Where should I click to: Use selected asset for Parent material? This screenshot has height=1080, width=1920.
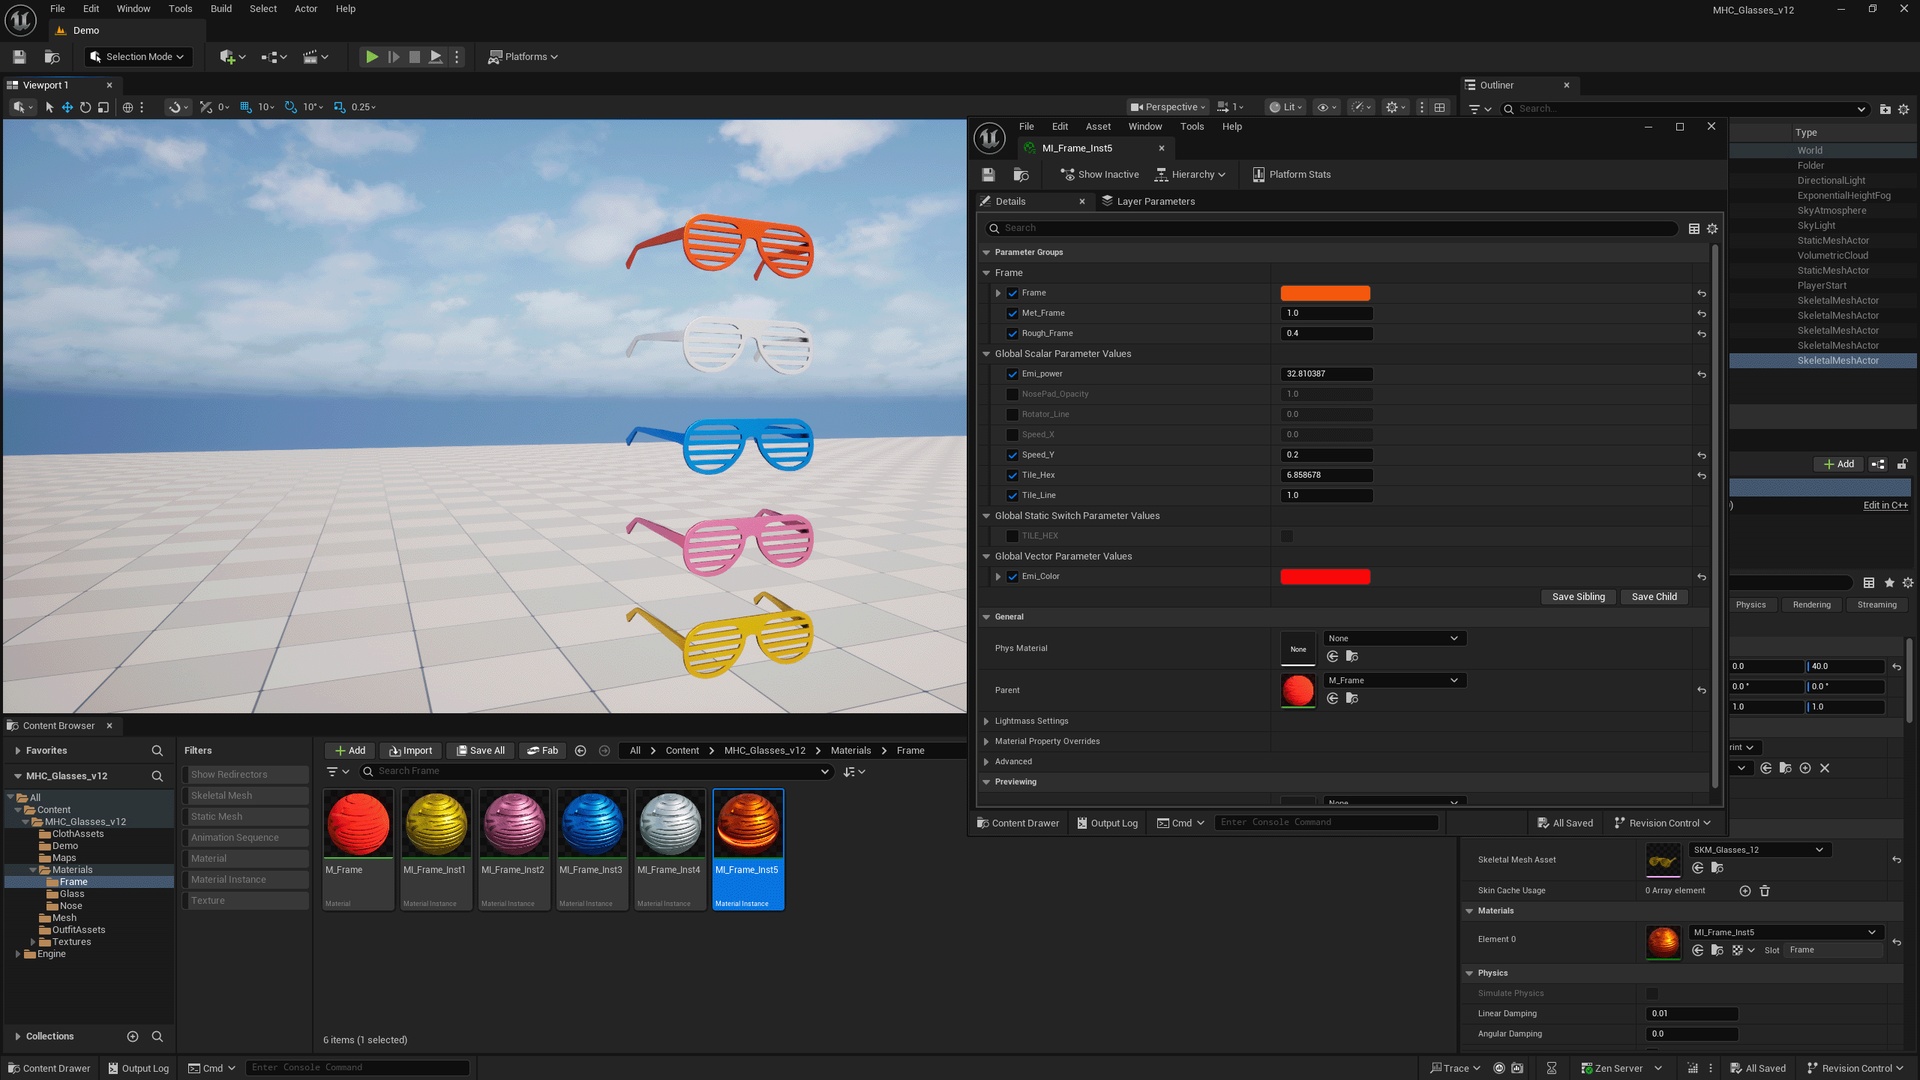point(1332,698)
